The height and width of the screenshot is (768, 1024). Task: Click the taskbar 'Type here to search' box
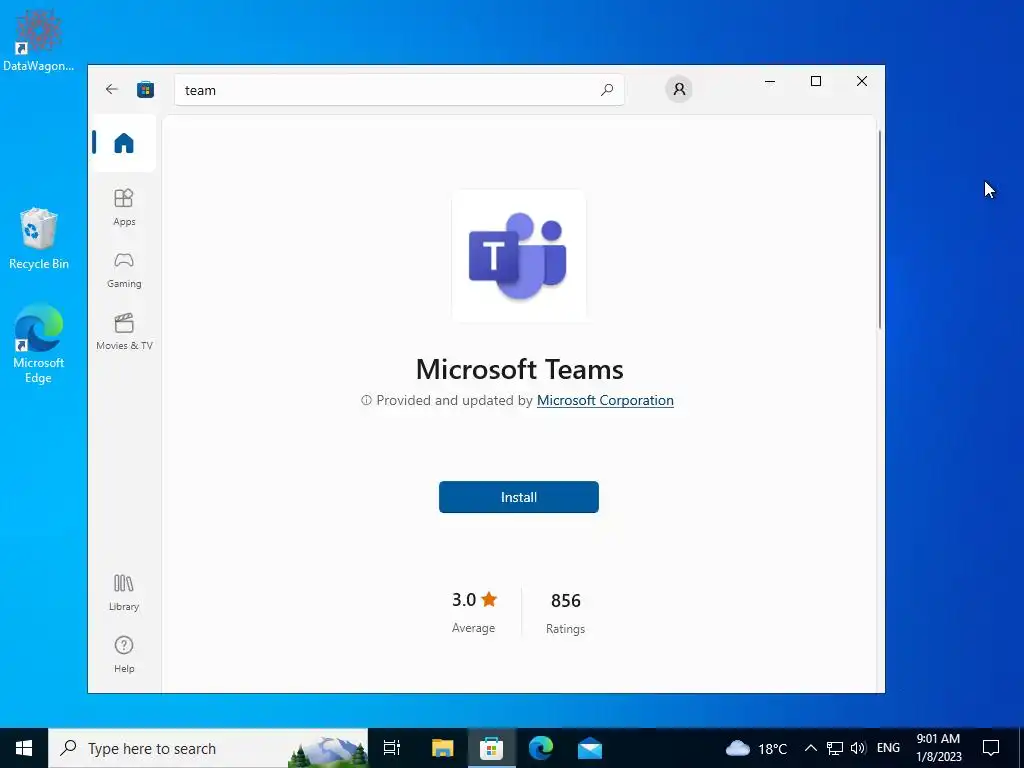point(208,748)
